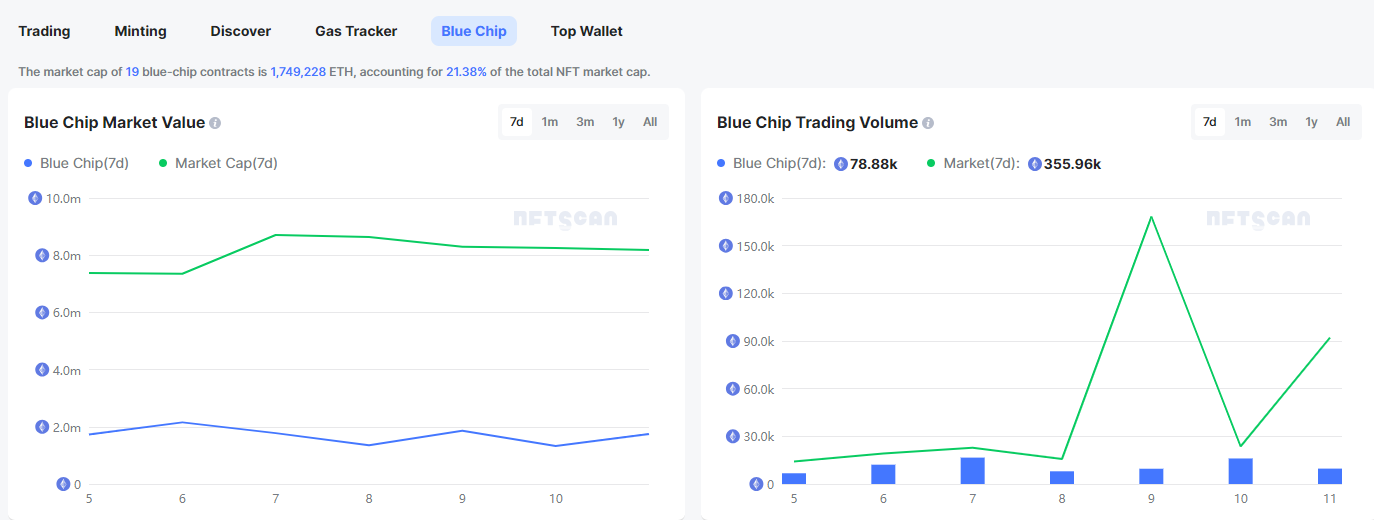Click ETH icon next to 78.88k value
Image resolution: width=1374 pixels, height=520 pixels.
tap(841, 164)
